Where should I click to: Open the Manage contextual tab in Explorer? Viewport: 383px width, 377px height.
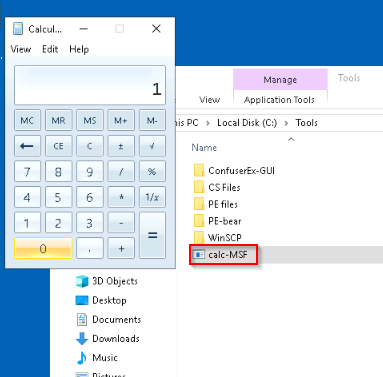[x=280, y=80]
